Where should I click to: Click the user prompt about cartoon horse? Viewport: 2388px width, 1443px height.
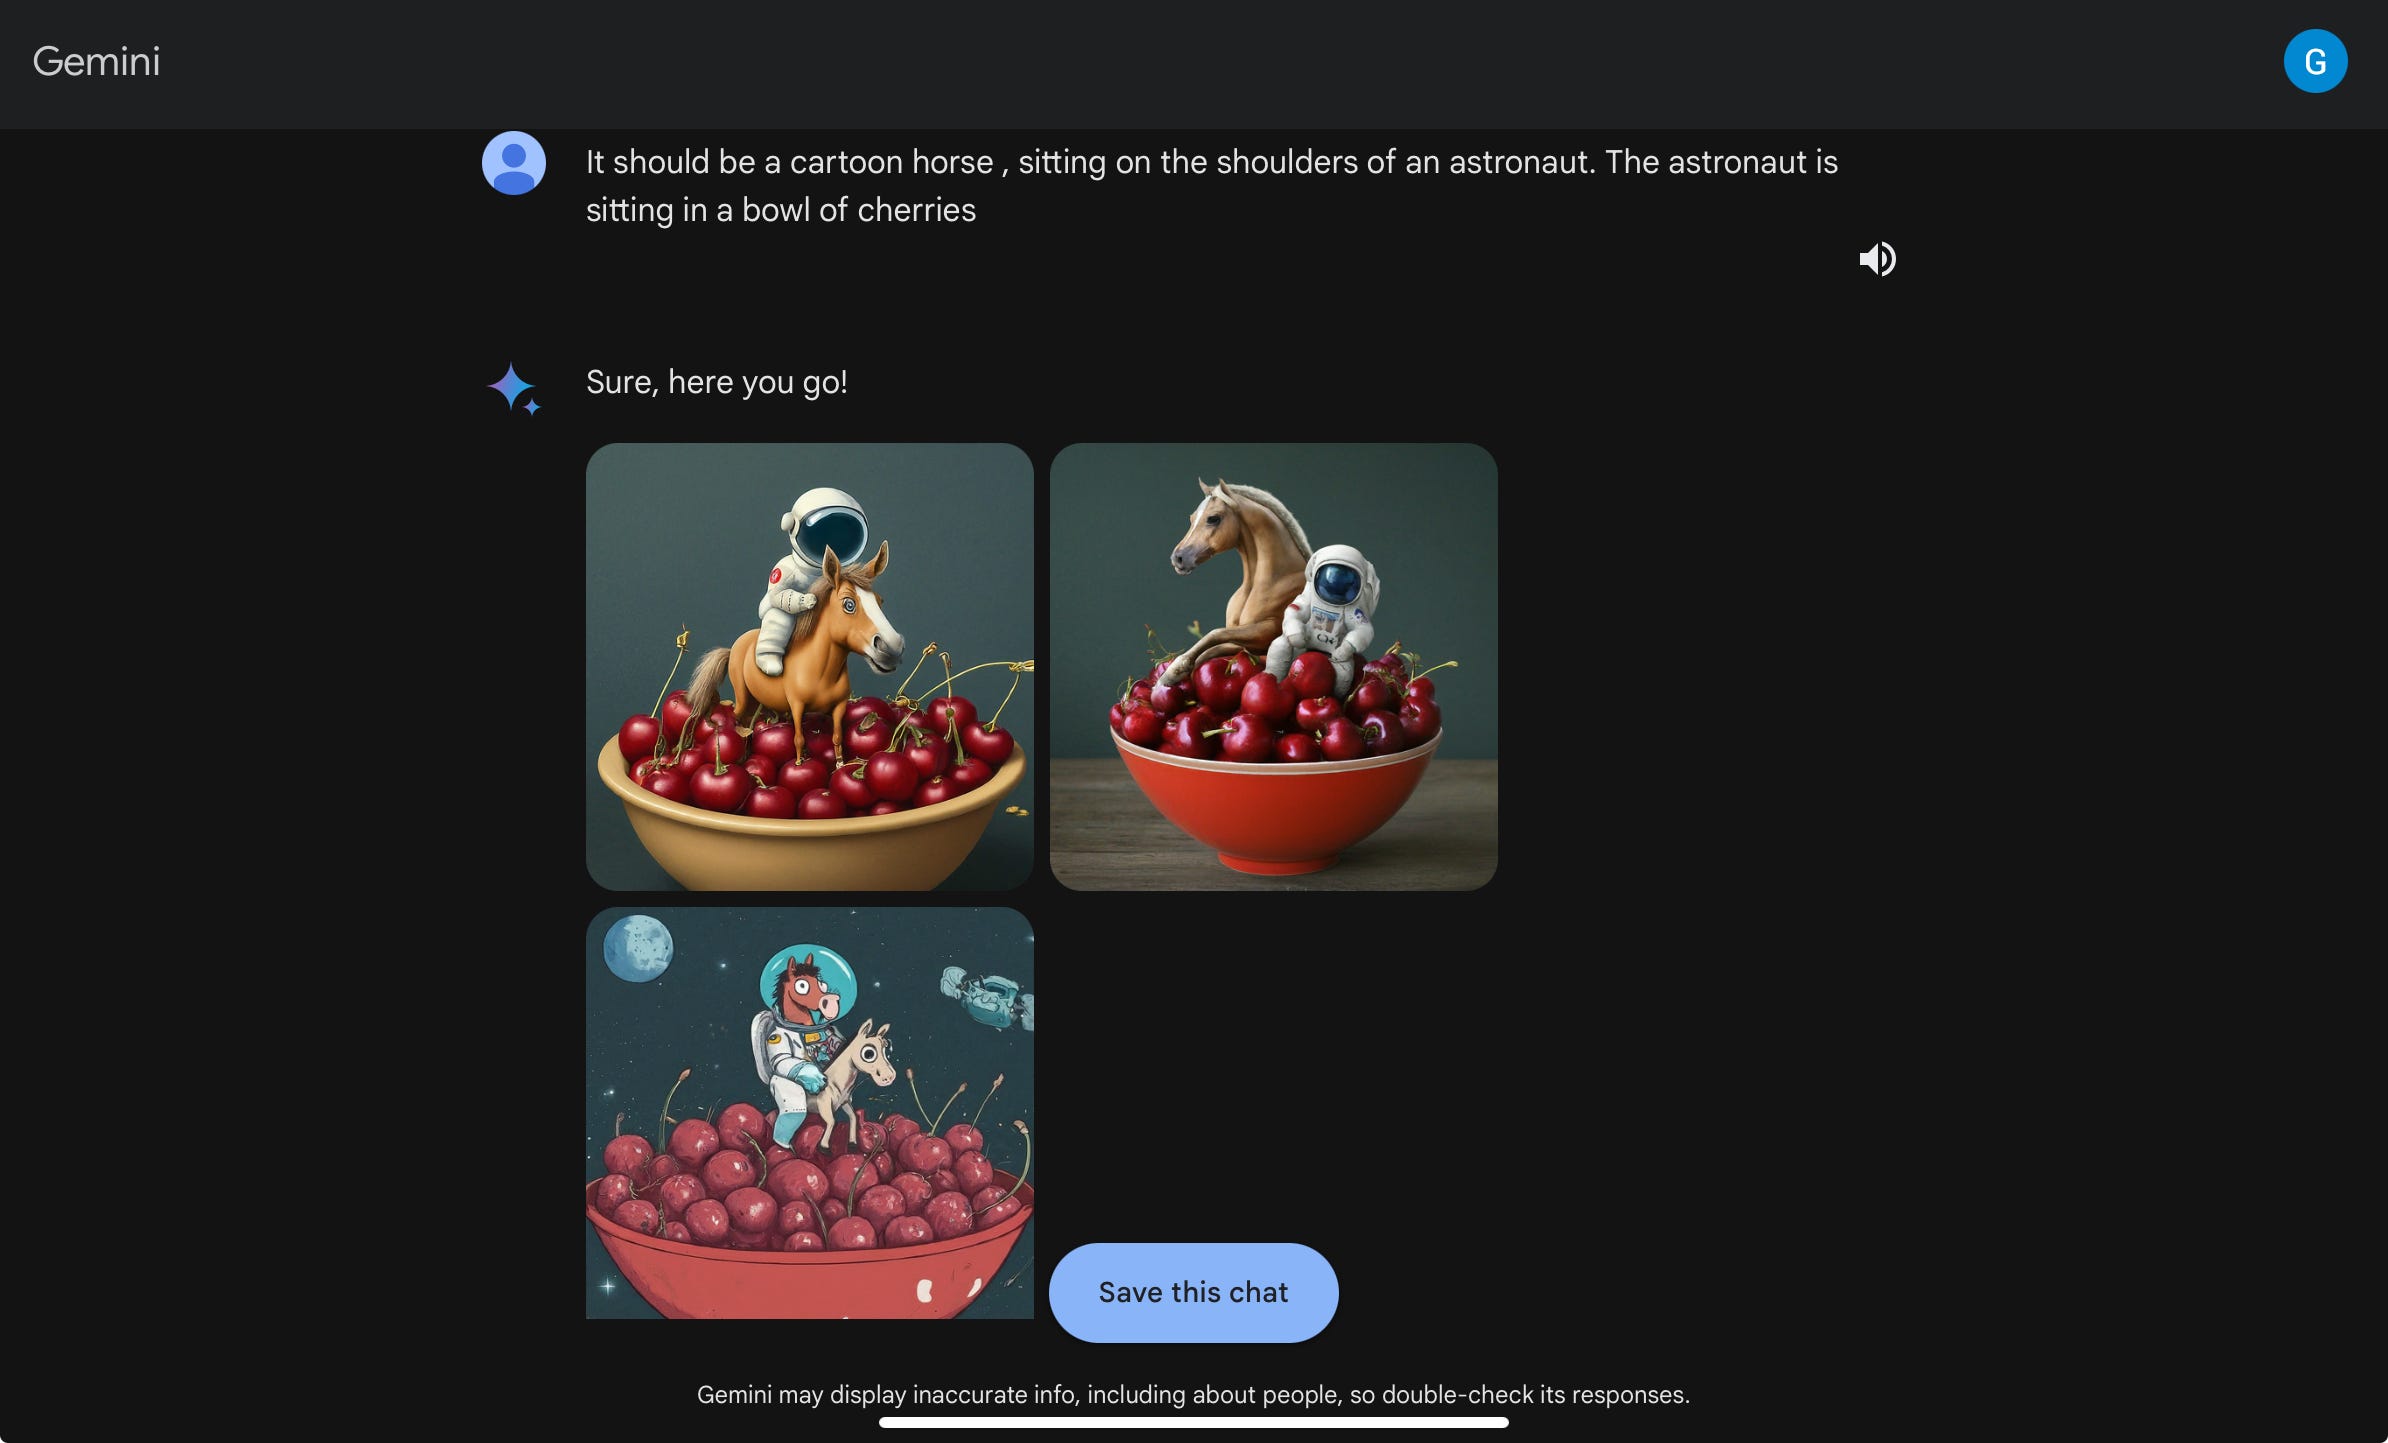click(x=1211, y=186)
